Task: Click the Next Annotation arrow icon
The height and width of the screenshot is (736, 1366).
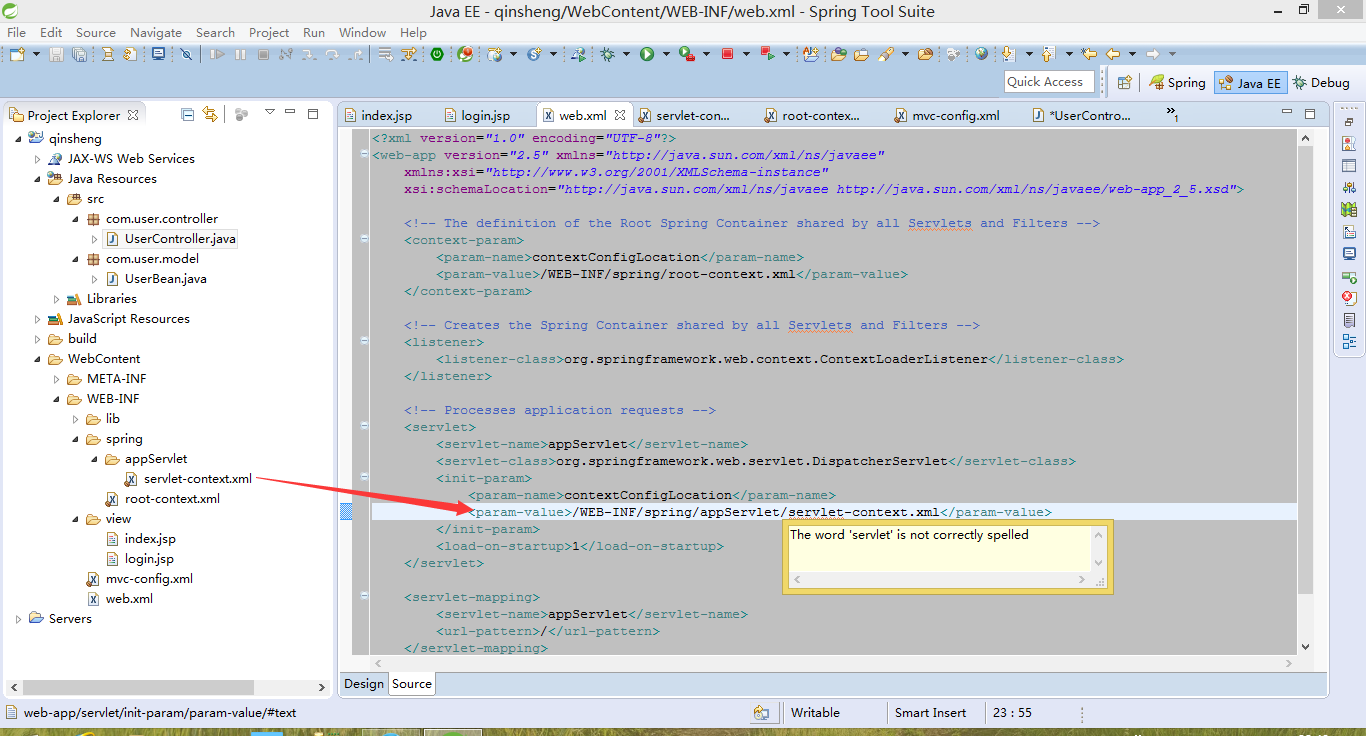Action: (1008, 54)
